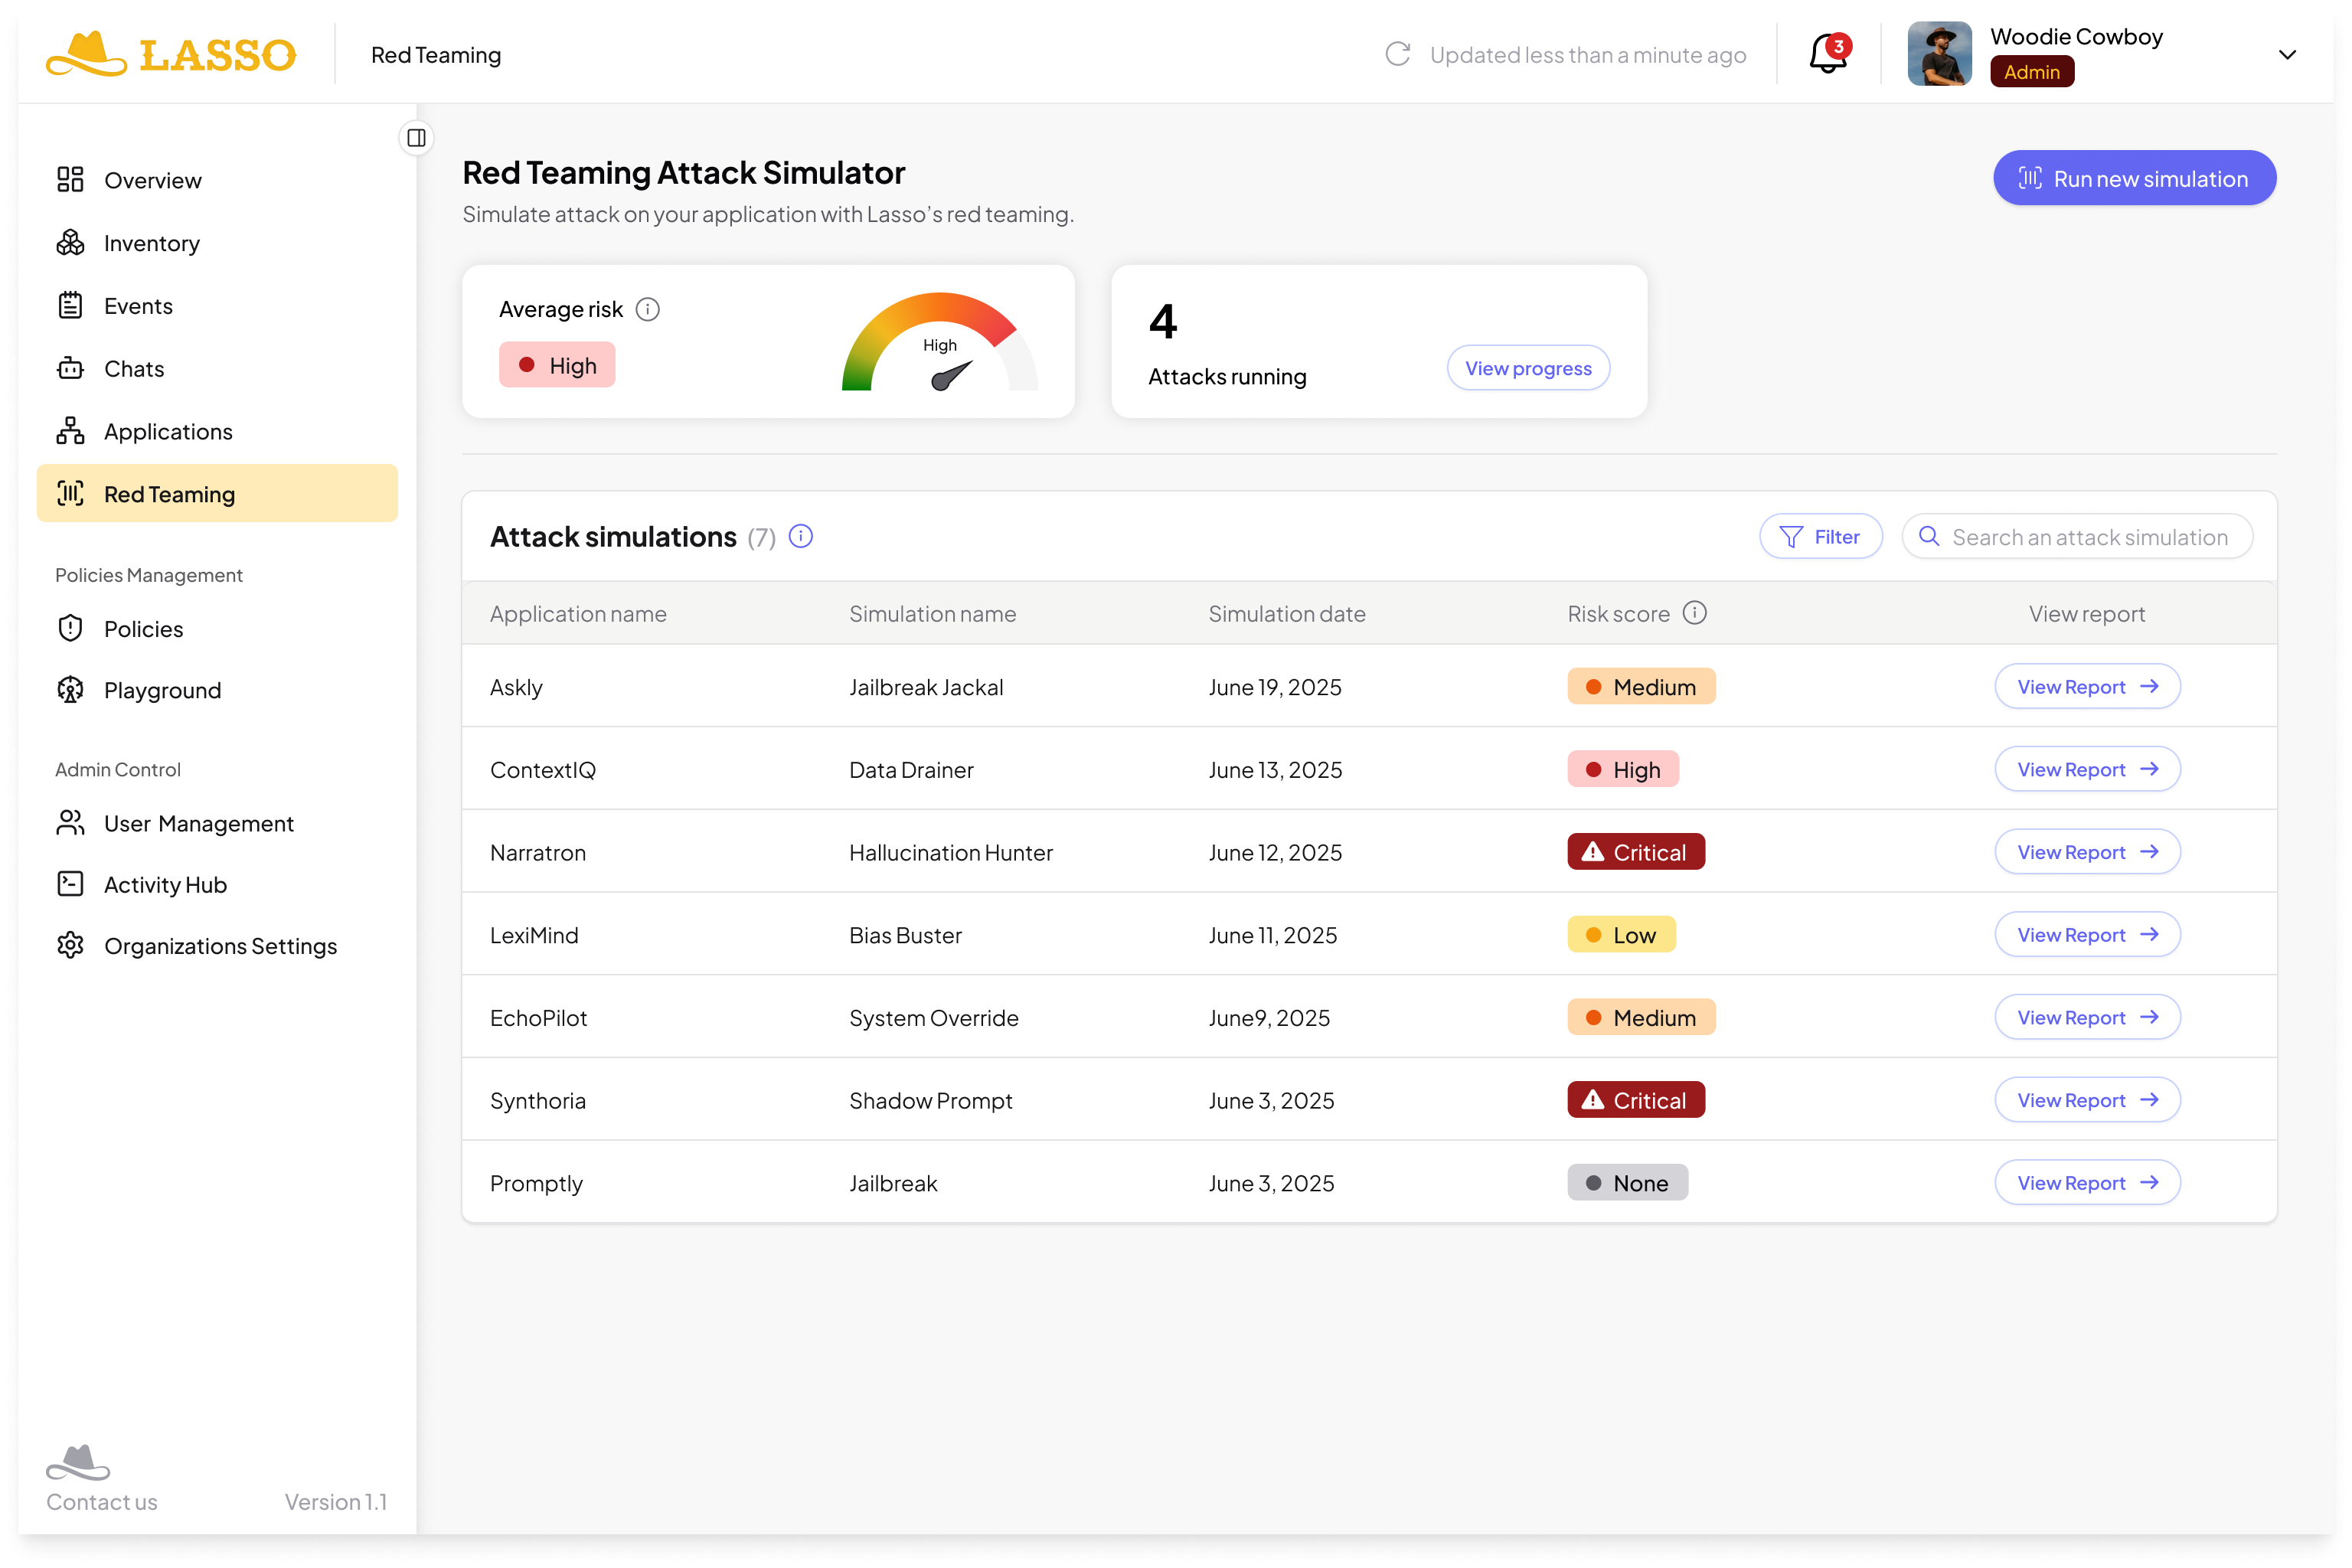
Task: Open Policies from the sidebar
Action: click(x=217, y=628)
